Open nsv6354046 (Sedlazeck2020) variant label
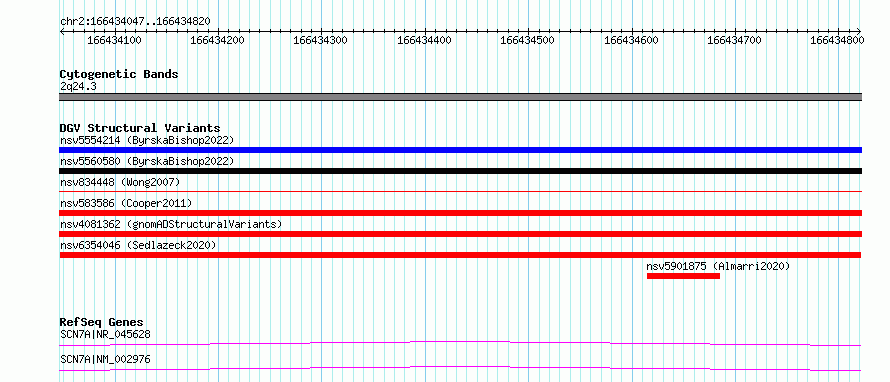890x382 pixels. coord(138,245)
